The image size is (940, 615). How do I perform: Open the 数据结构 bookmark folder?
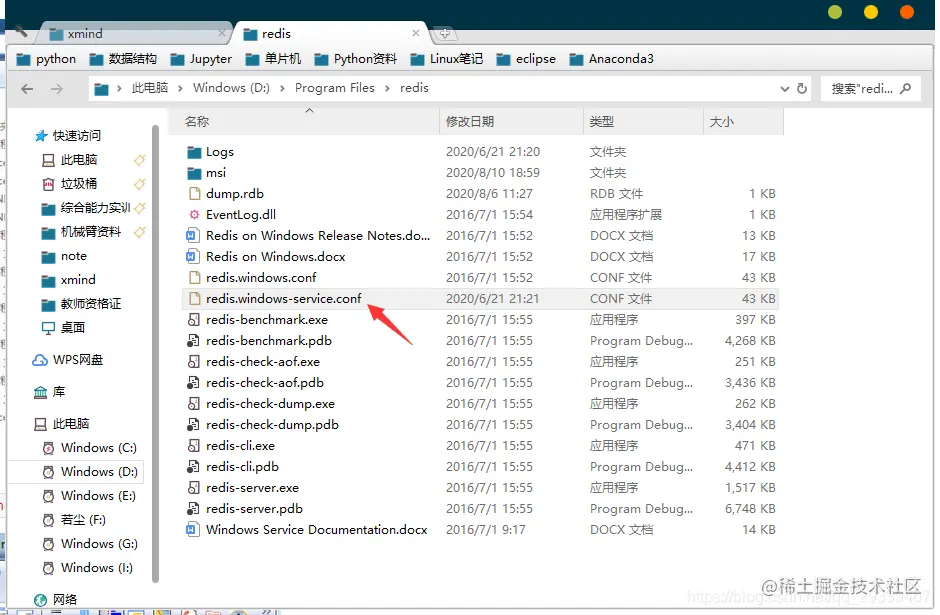click(x=123, y=59)
